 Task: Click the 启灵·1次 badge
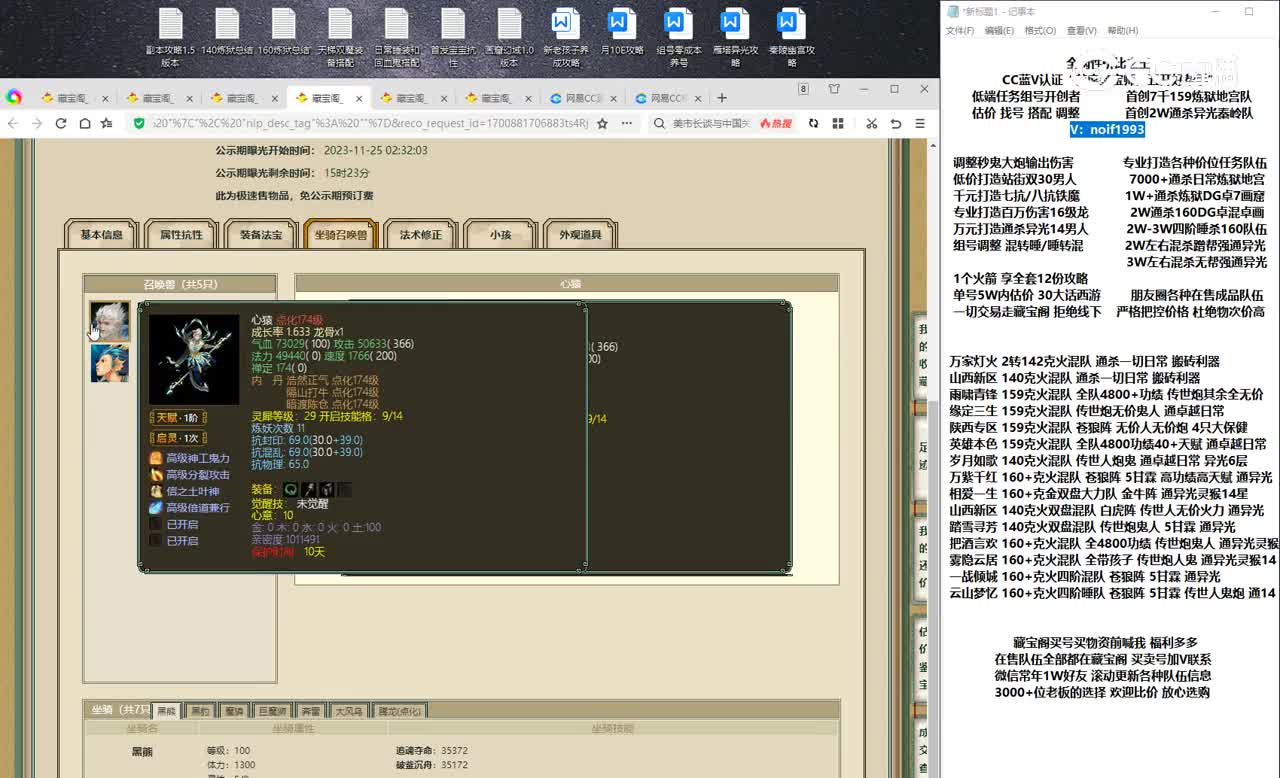[x=178, y=438]
